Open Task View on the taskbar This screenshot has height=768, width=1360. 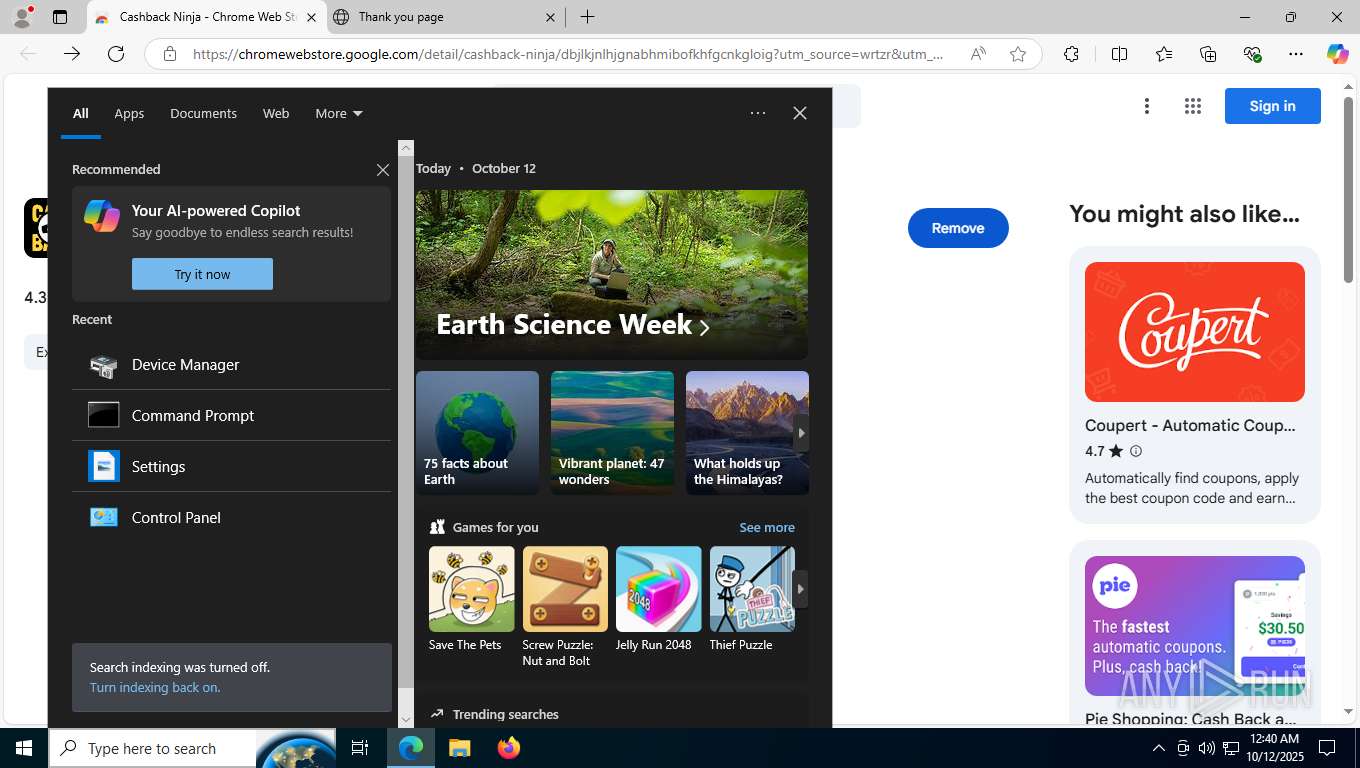[x=360, y=748]
